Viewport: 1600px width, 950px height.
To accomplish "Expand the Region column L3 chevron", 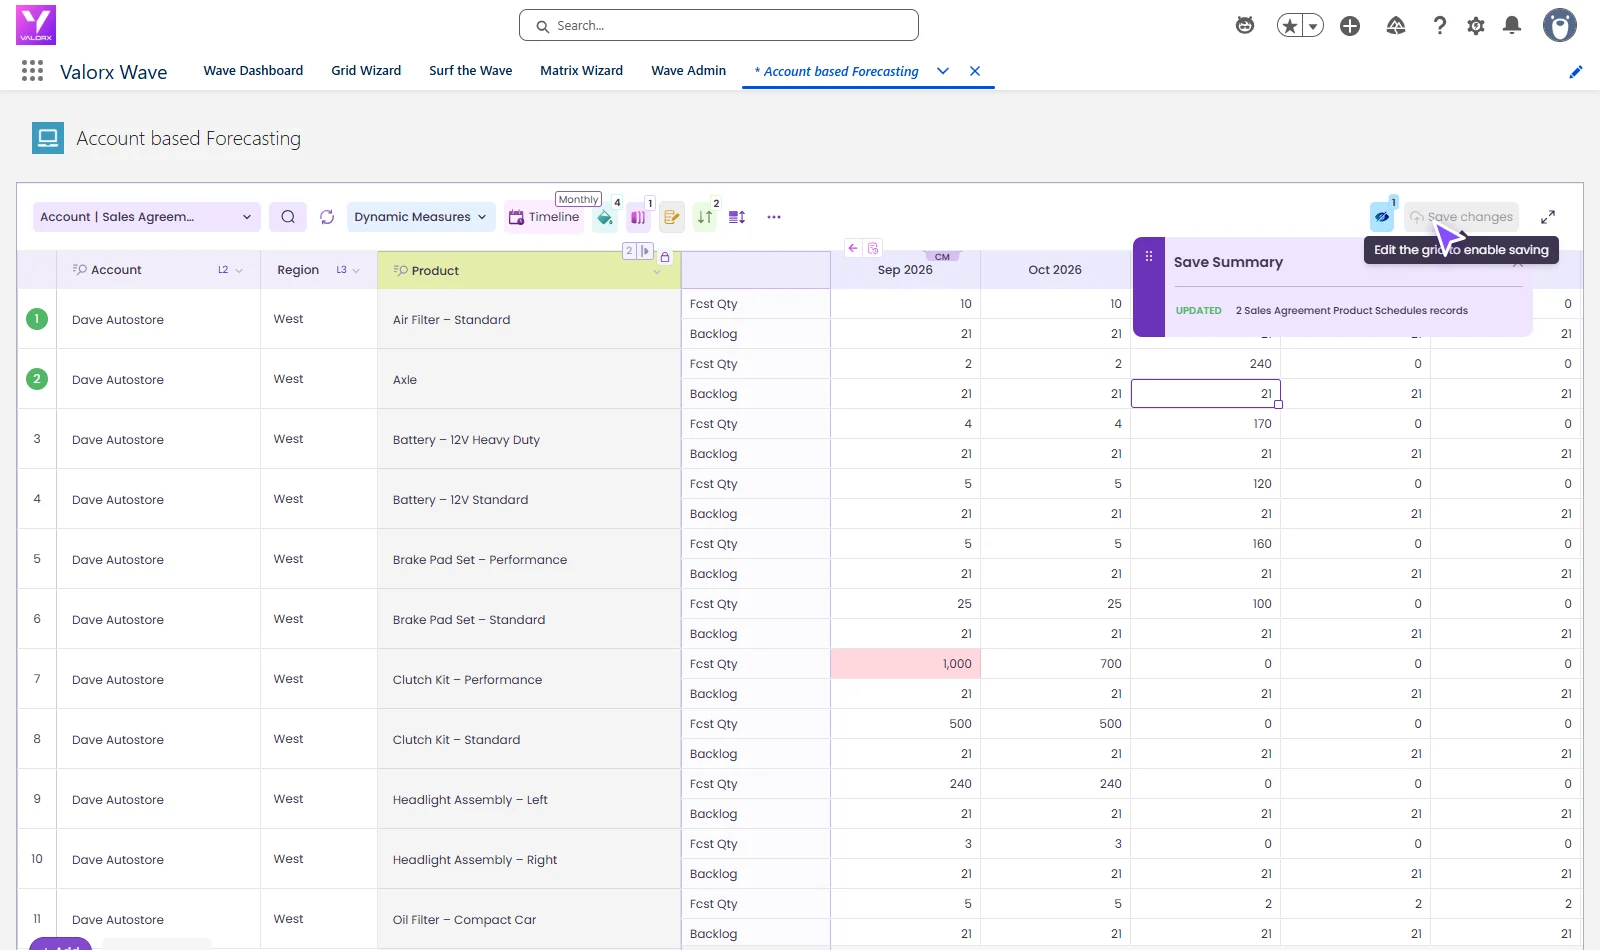I will tap(356, 271).
